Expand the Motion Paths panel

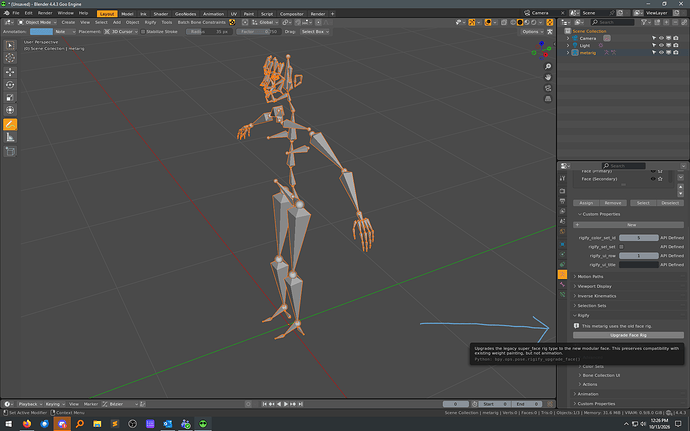tap(590, 276)
